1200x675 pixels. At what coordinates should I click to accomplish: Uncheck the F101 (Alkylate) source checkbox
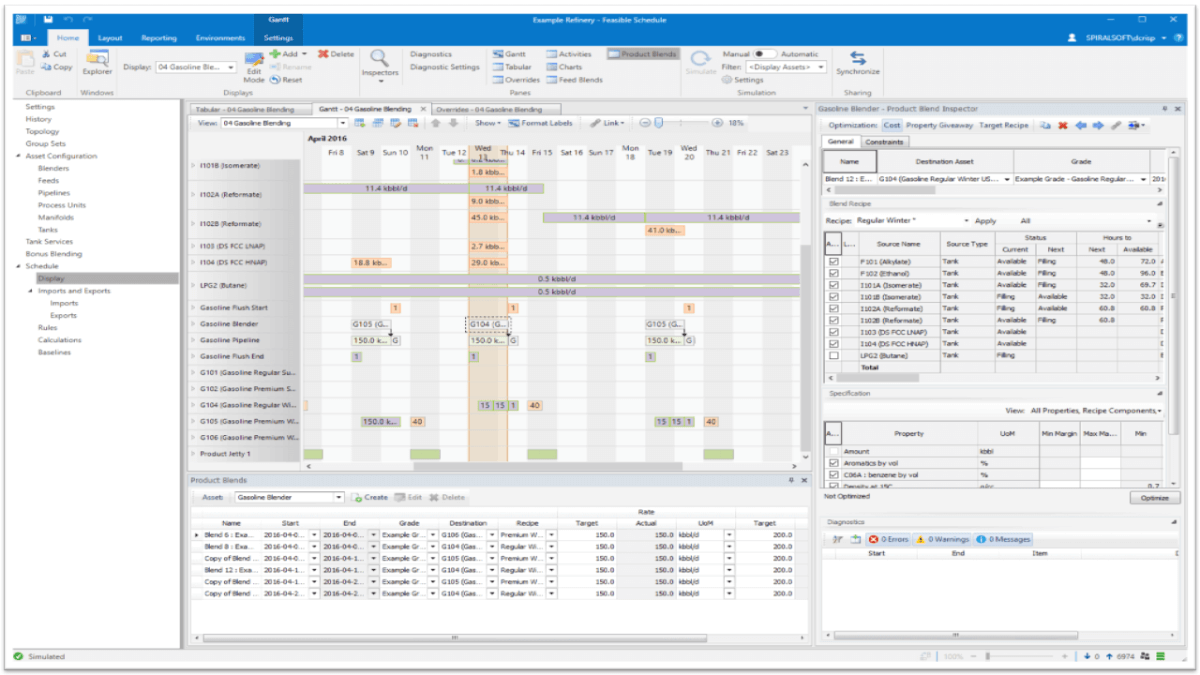point(833,261)
